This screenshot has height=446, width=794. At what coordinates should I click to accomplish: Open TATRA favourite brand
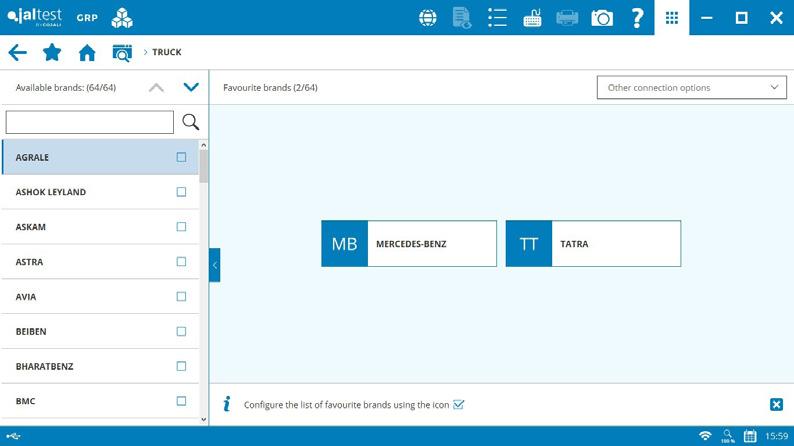tap(593, 244)
